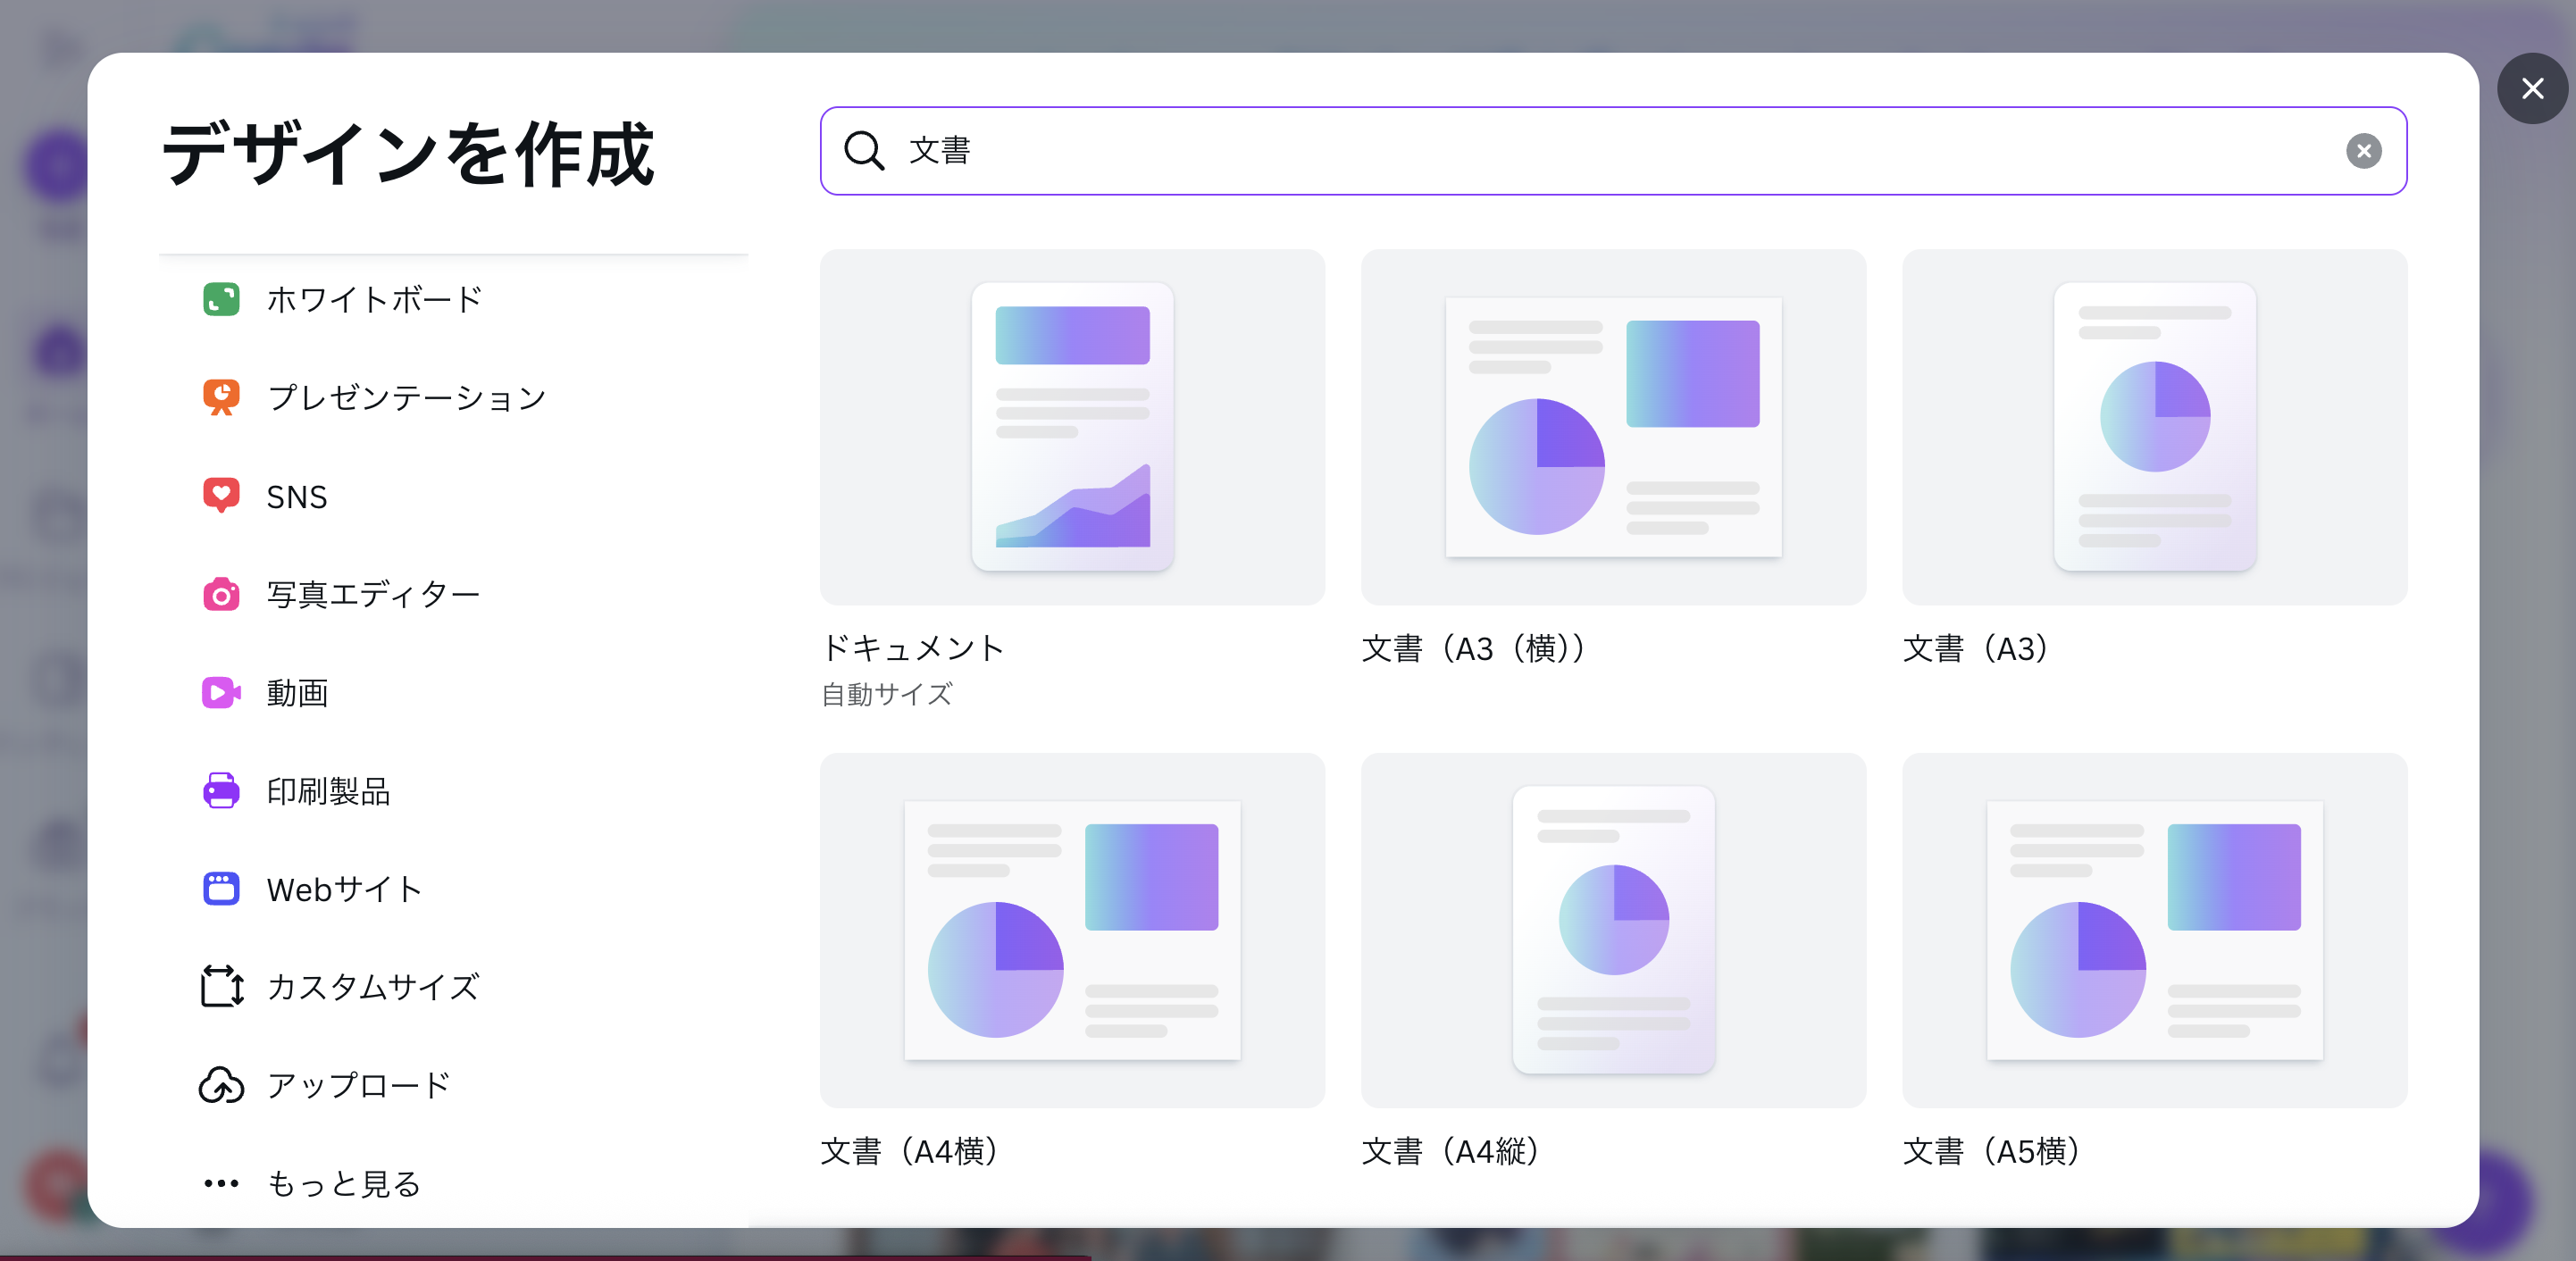Click the 文書（A4縦）label
The image size is (2576, 1261).
[x=1450, y=1151]
